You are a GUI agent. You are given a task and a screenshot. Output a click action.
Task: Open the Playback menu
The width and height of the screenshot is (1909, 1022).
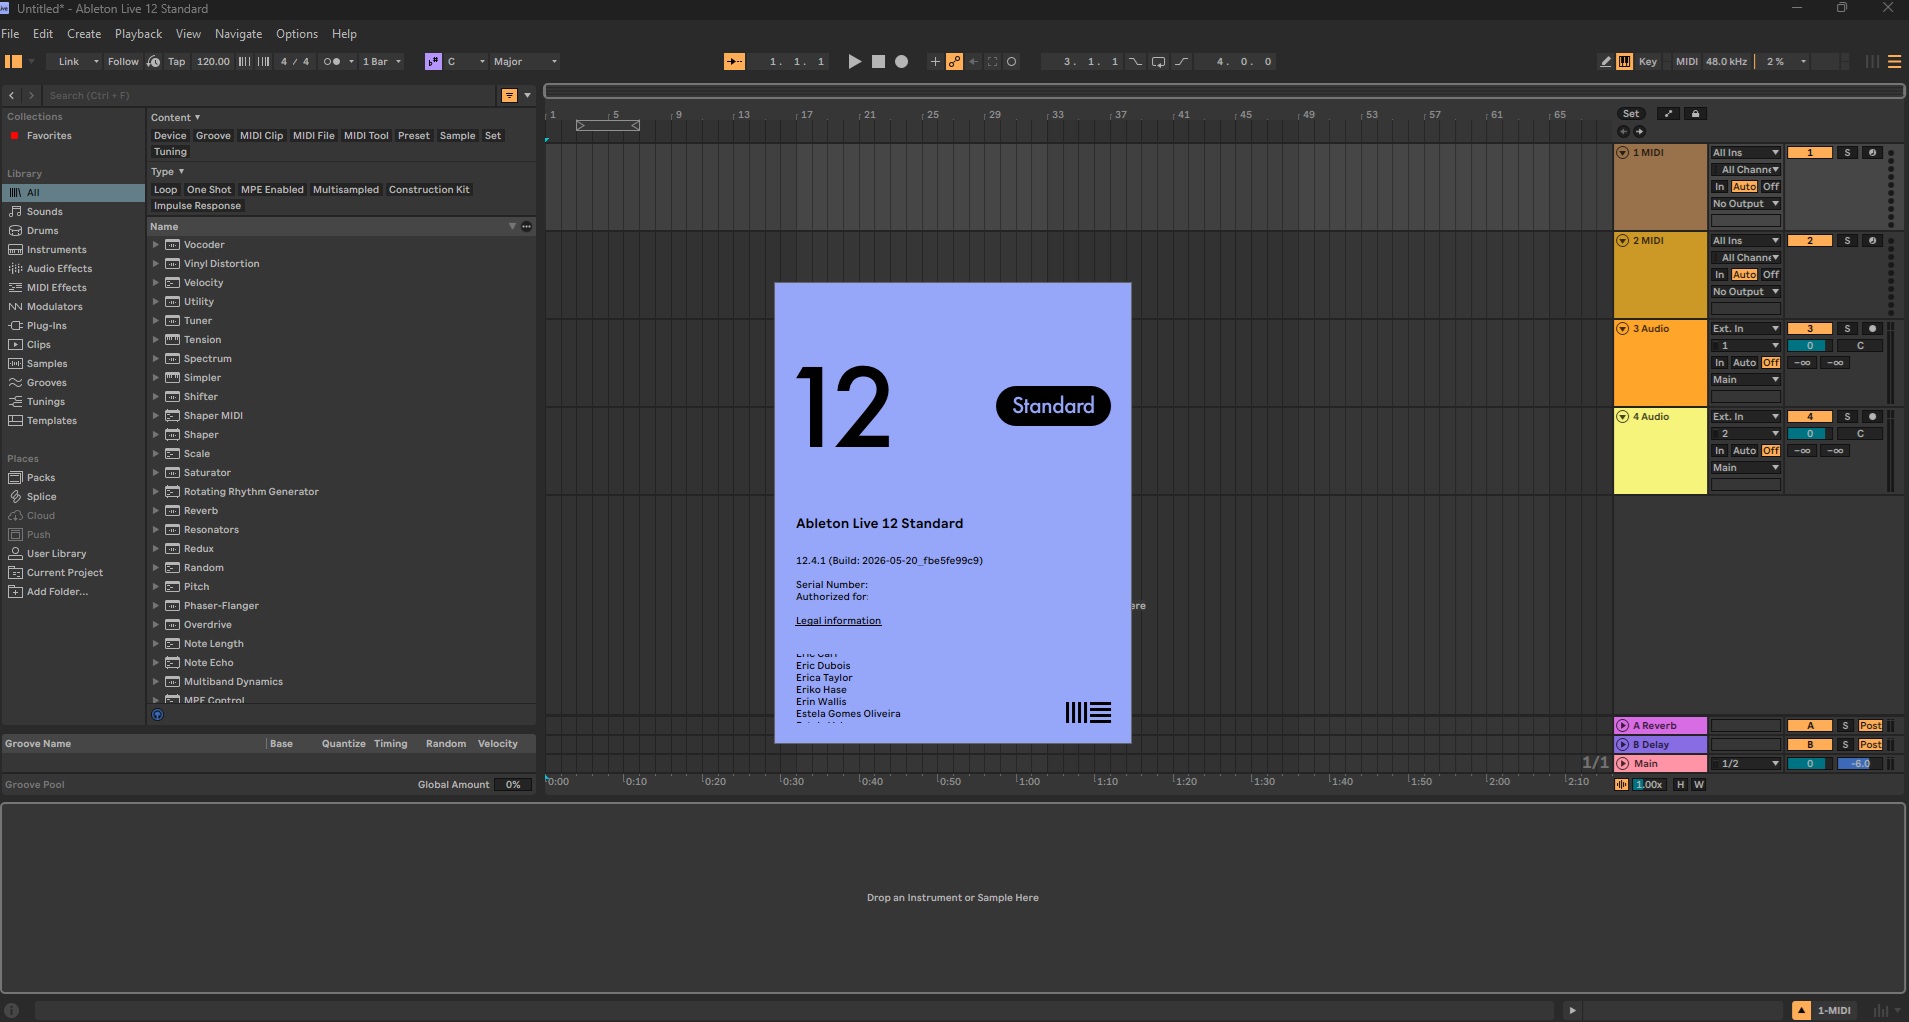pos(138,34)
